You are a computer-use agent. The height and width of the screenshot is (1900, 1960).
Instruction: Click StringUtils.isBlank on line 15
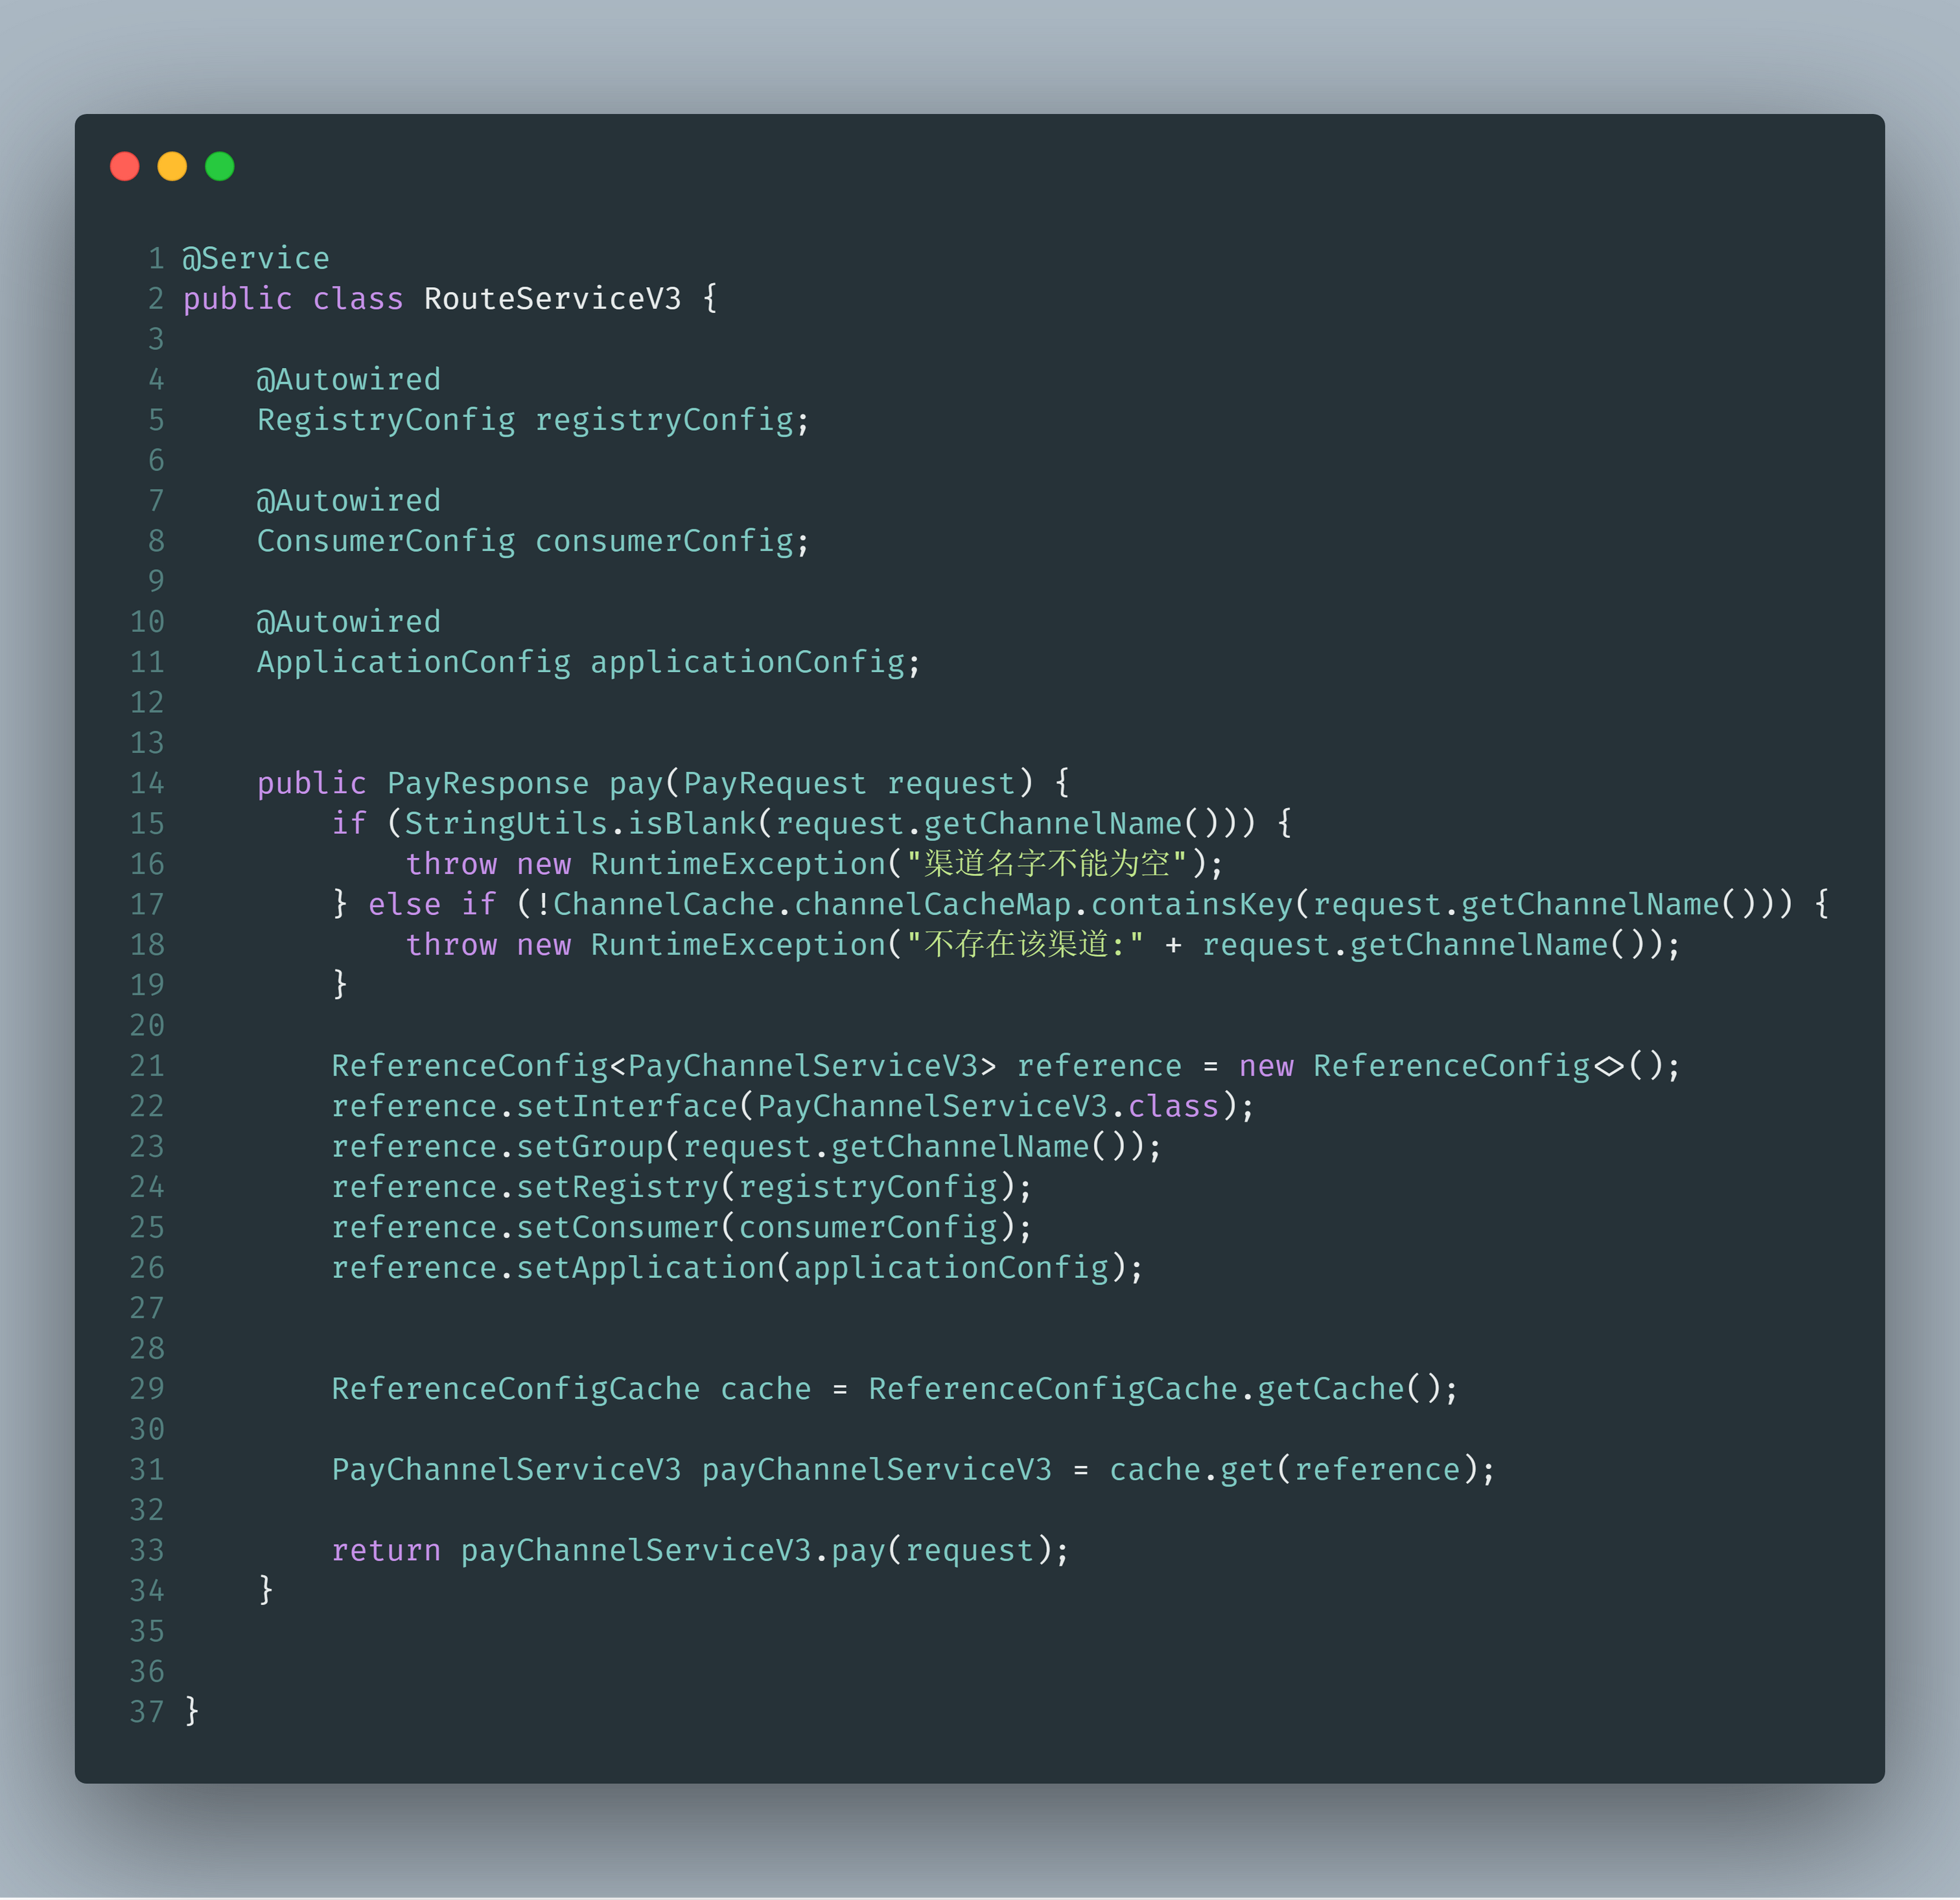click(580, 824)
